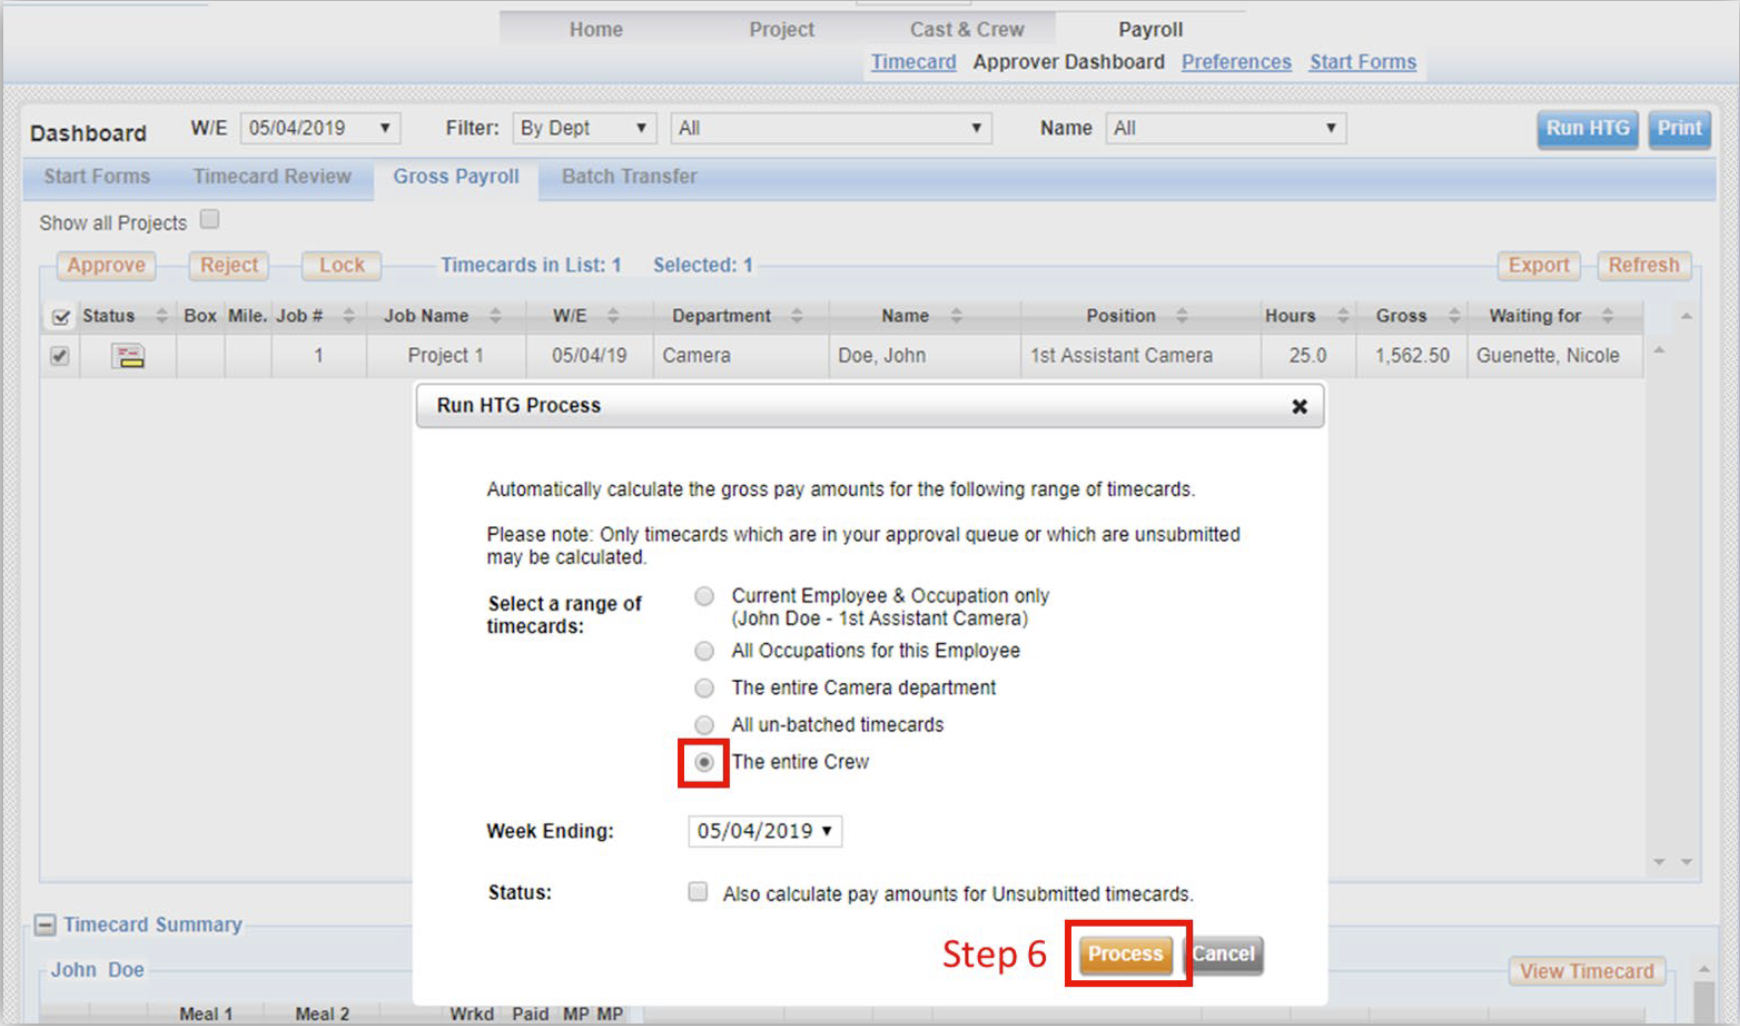Click the Refresh button
1740x1026 pixels.
pos(1644,265)
